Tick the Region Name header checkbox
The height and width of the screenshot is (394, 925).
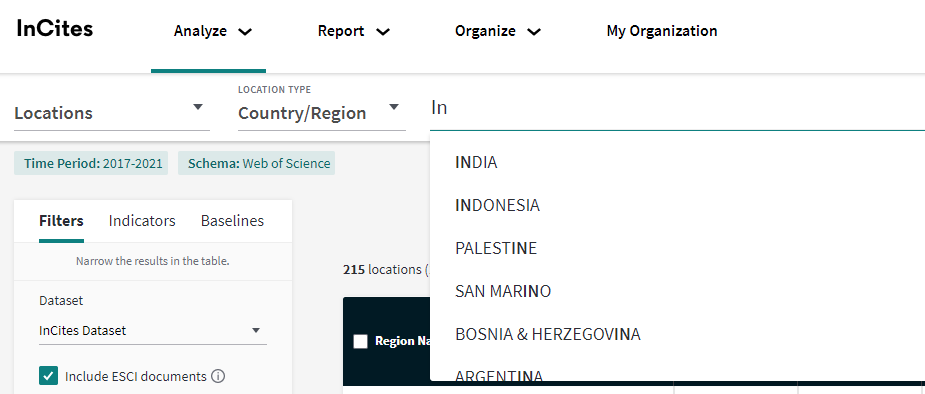point(360,342)
